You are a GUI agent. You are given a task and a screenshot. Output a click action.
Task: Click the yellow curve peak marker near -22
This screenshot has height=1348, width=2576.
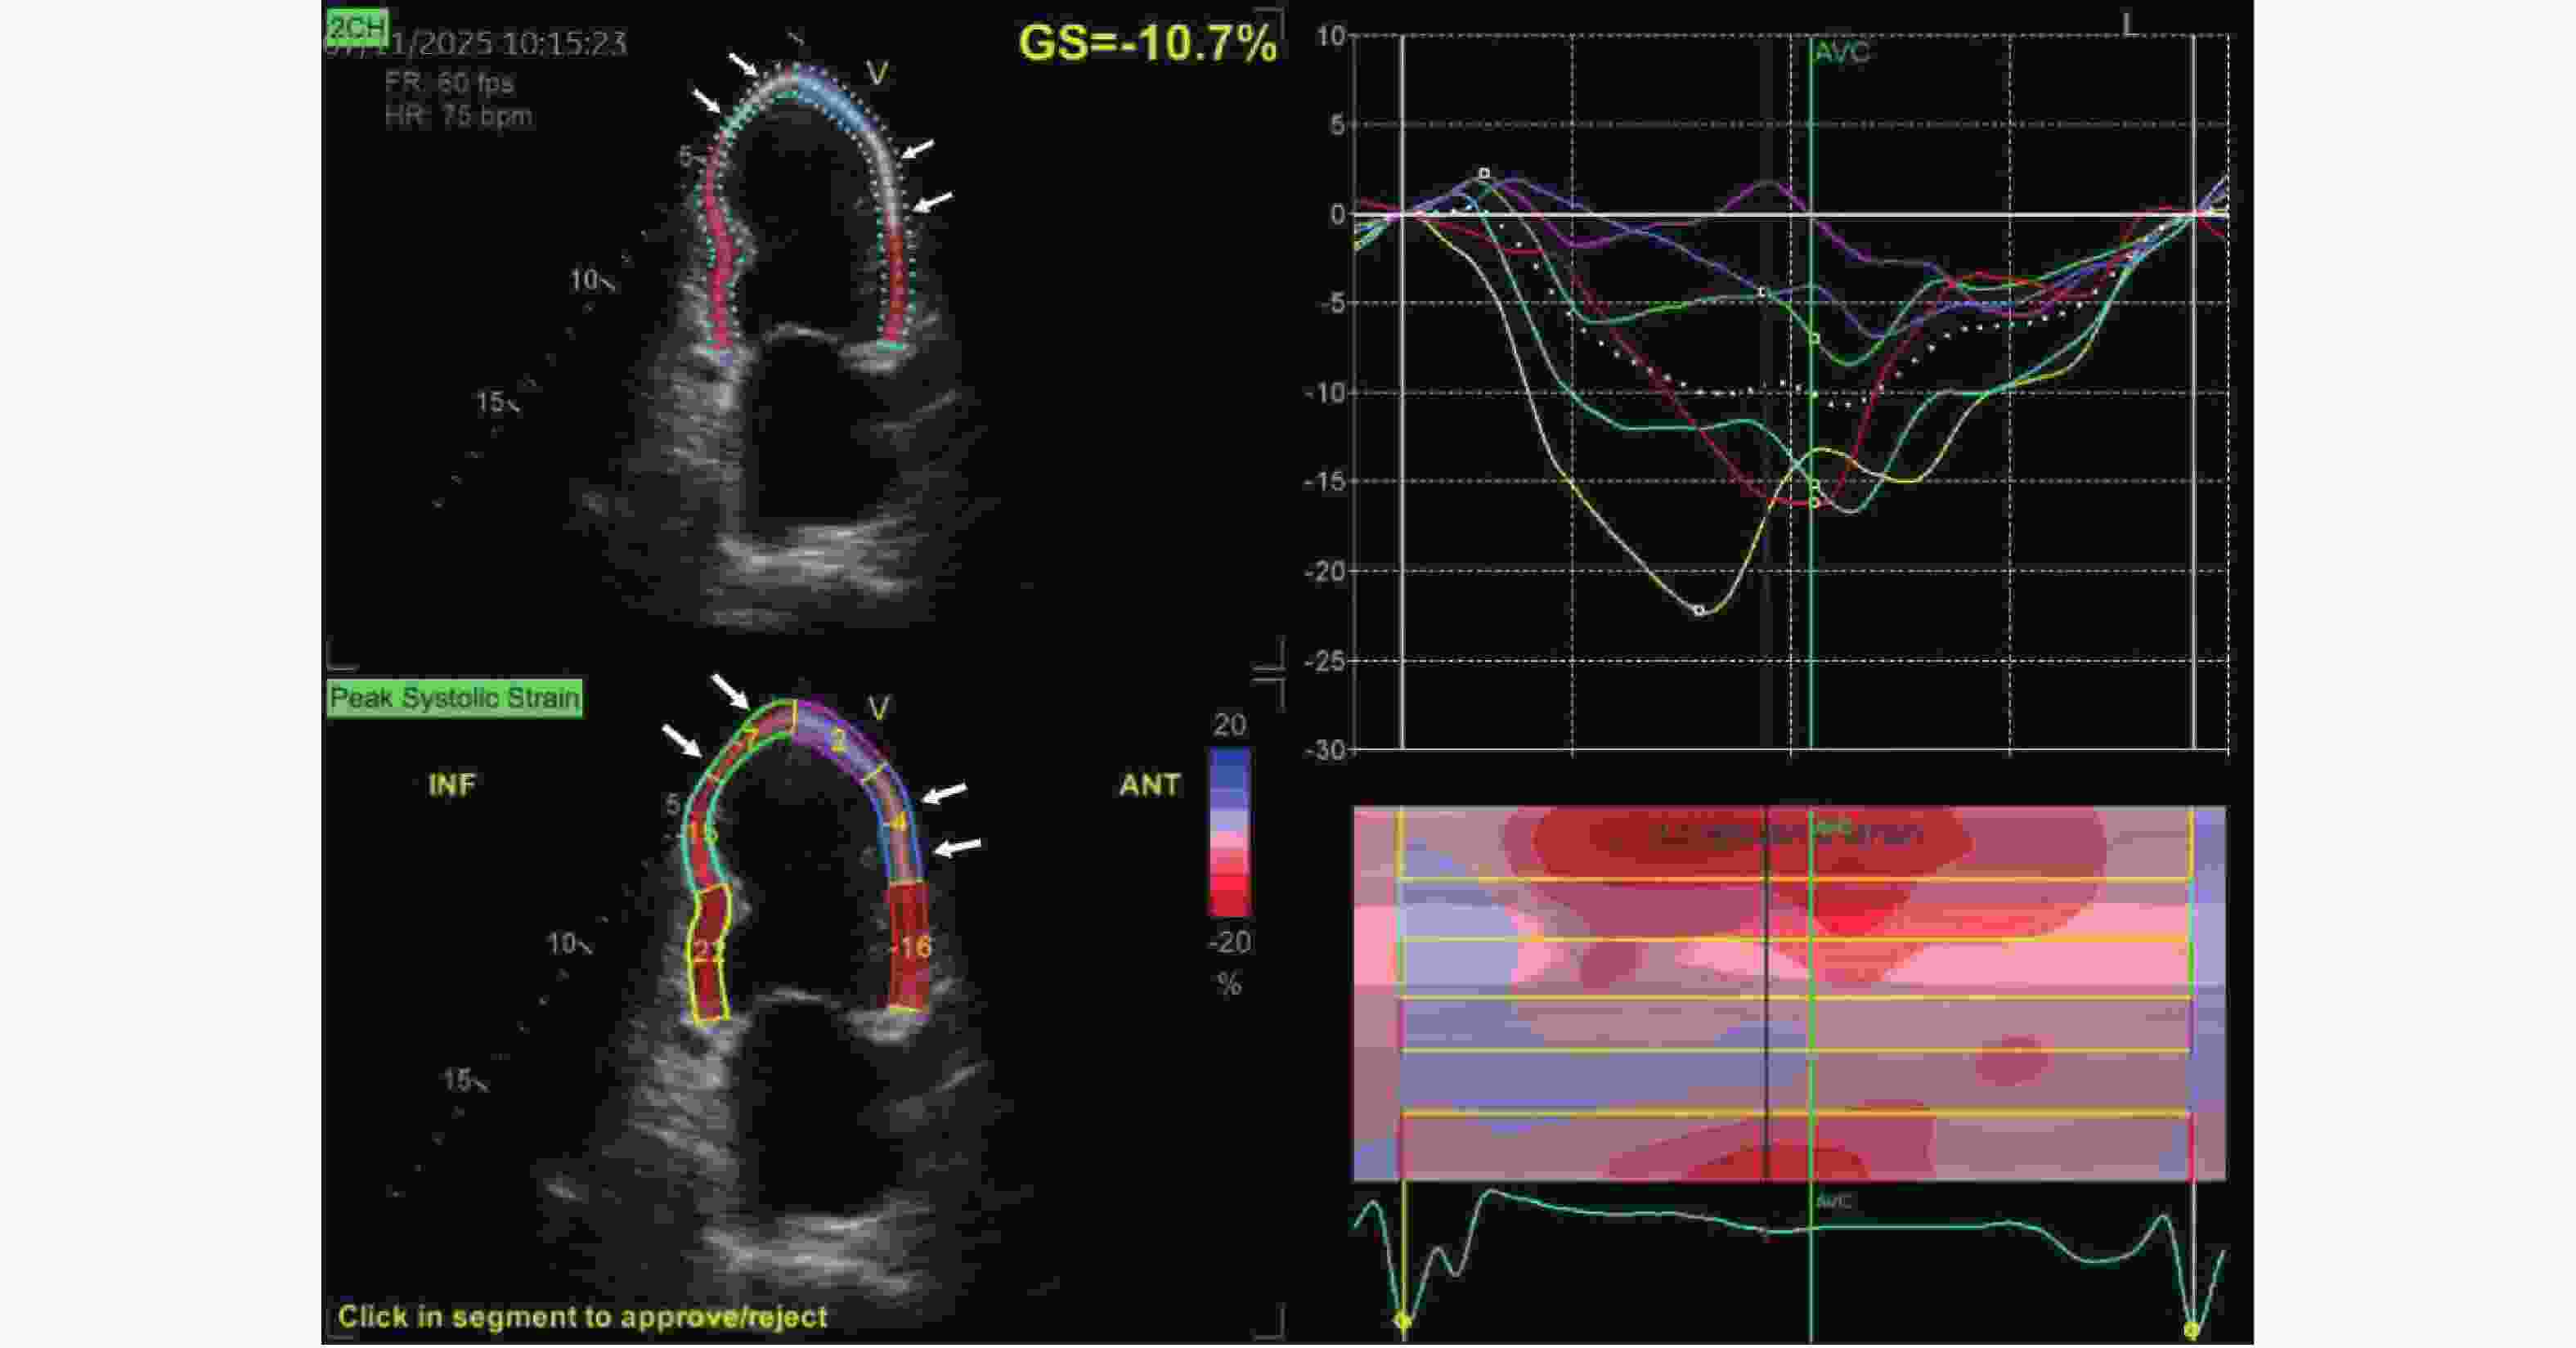pos(1699,610)
